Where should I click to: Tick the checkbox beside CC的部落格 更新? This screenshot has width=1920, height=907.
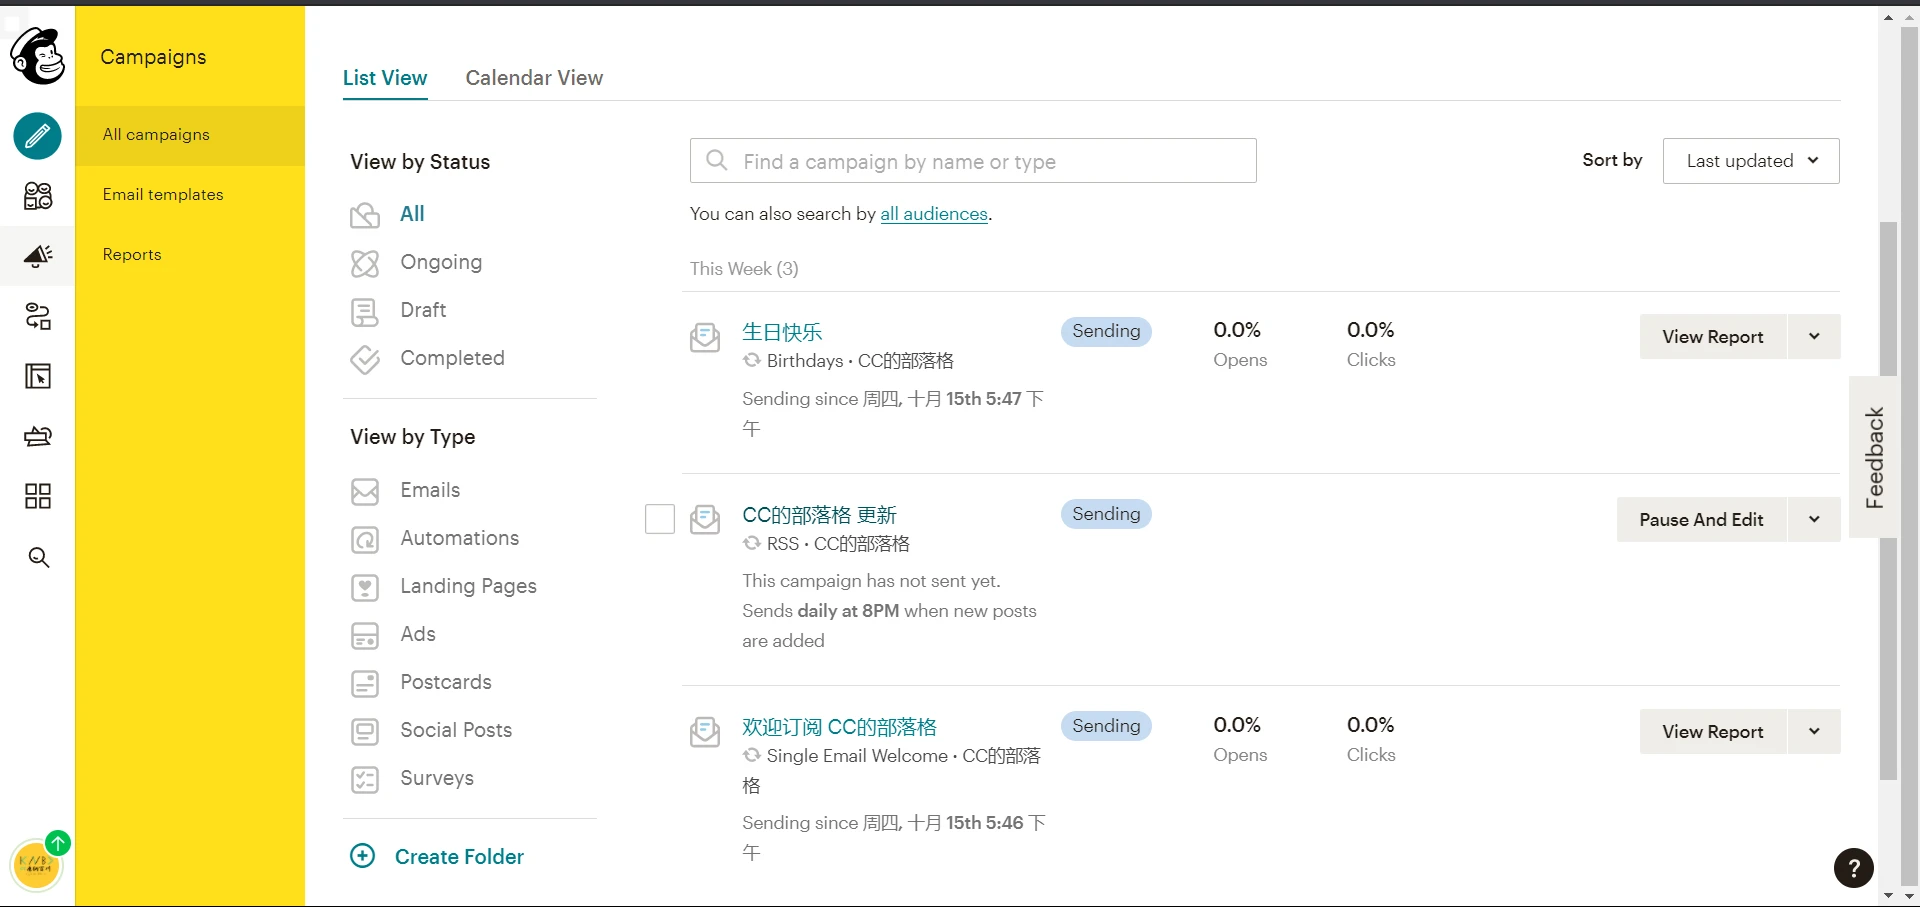[x=660, y=519]
